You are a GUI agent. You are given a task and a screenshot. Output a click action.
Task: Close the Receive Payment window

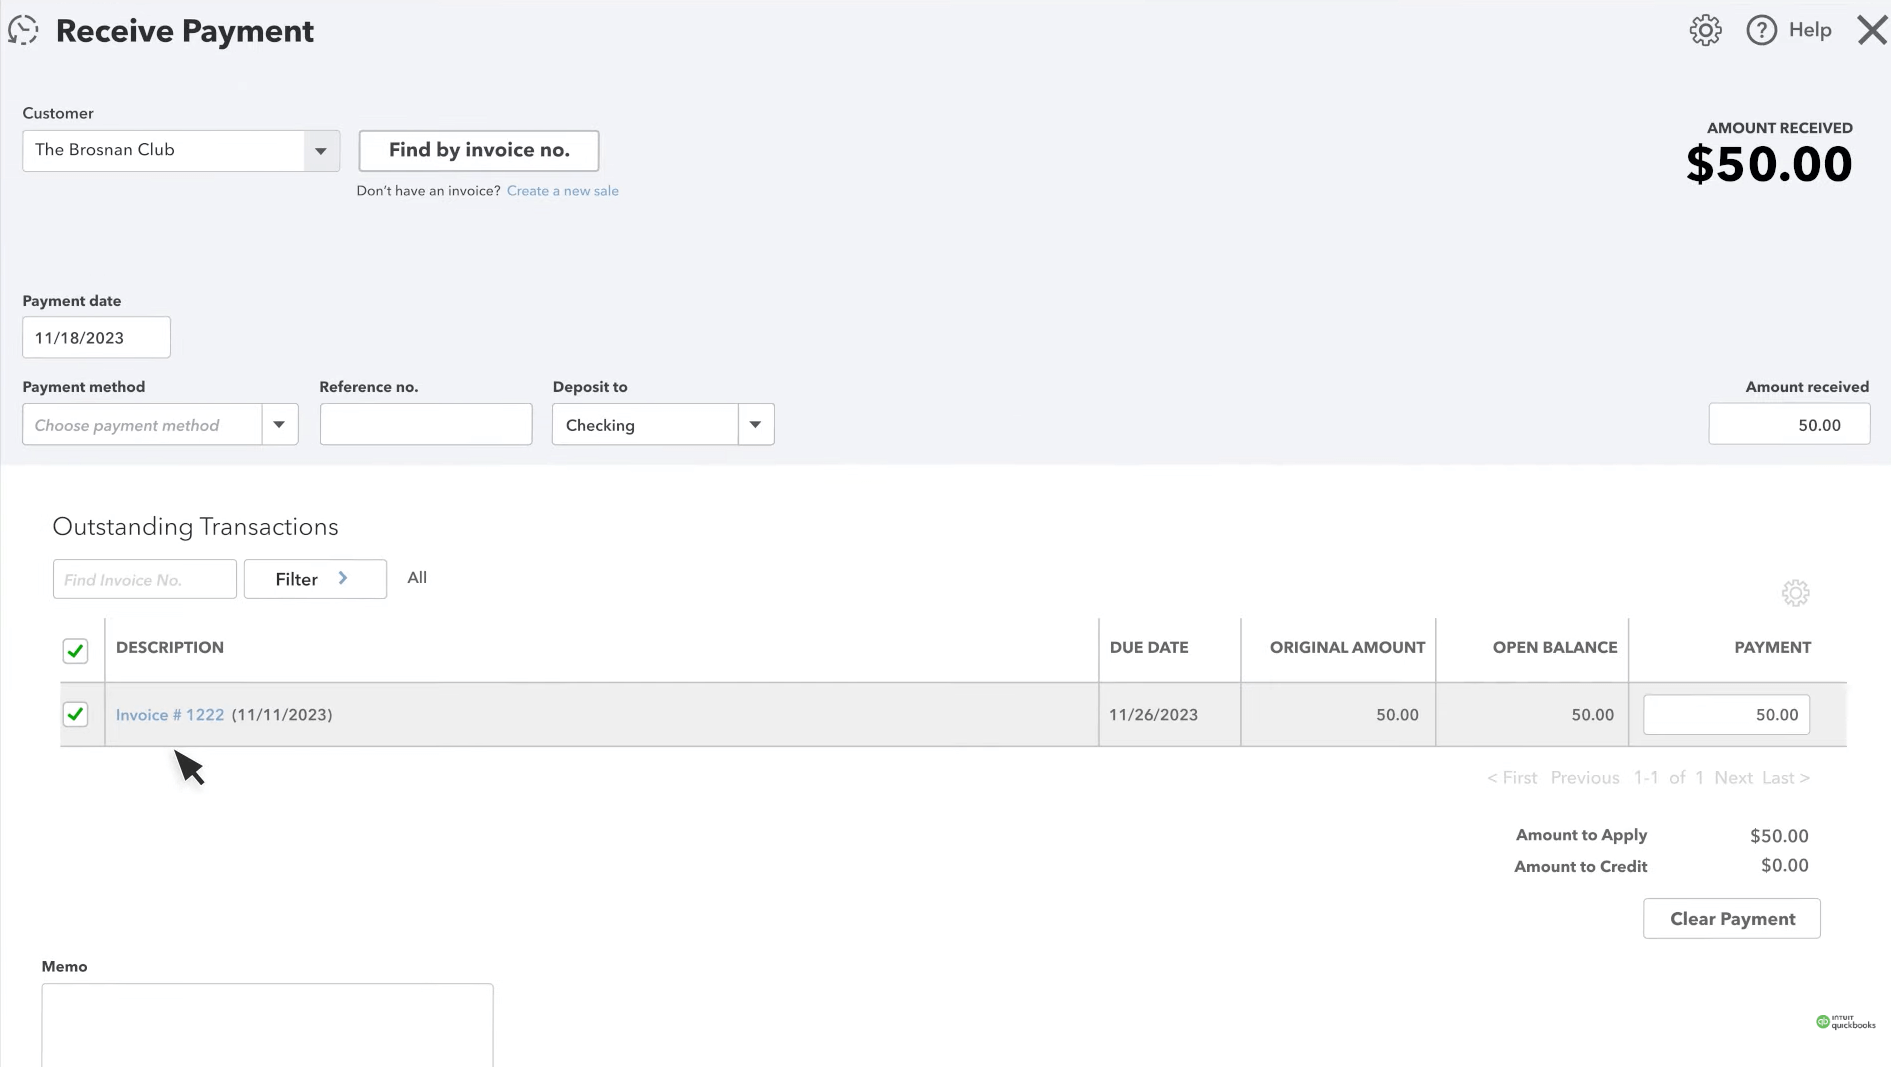coord(1871,31)
